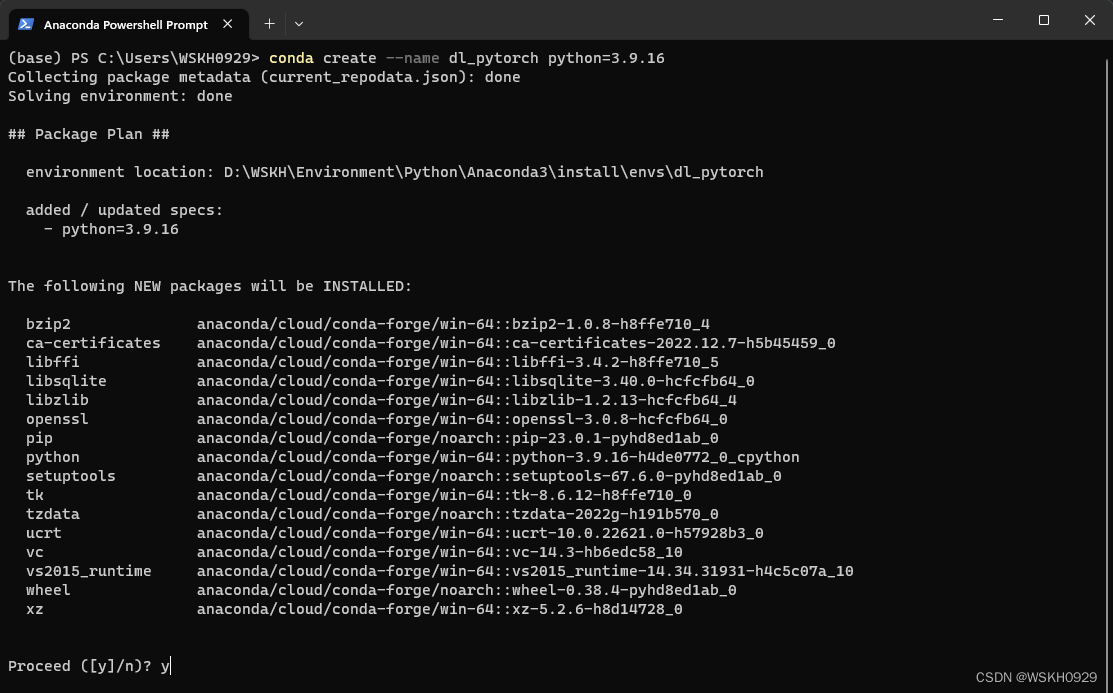Screen dimensions: 1113x693
Task: Expand the new tab profile dropdown arrow
Action: click(x=299, y=24)
